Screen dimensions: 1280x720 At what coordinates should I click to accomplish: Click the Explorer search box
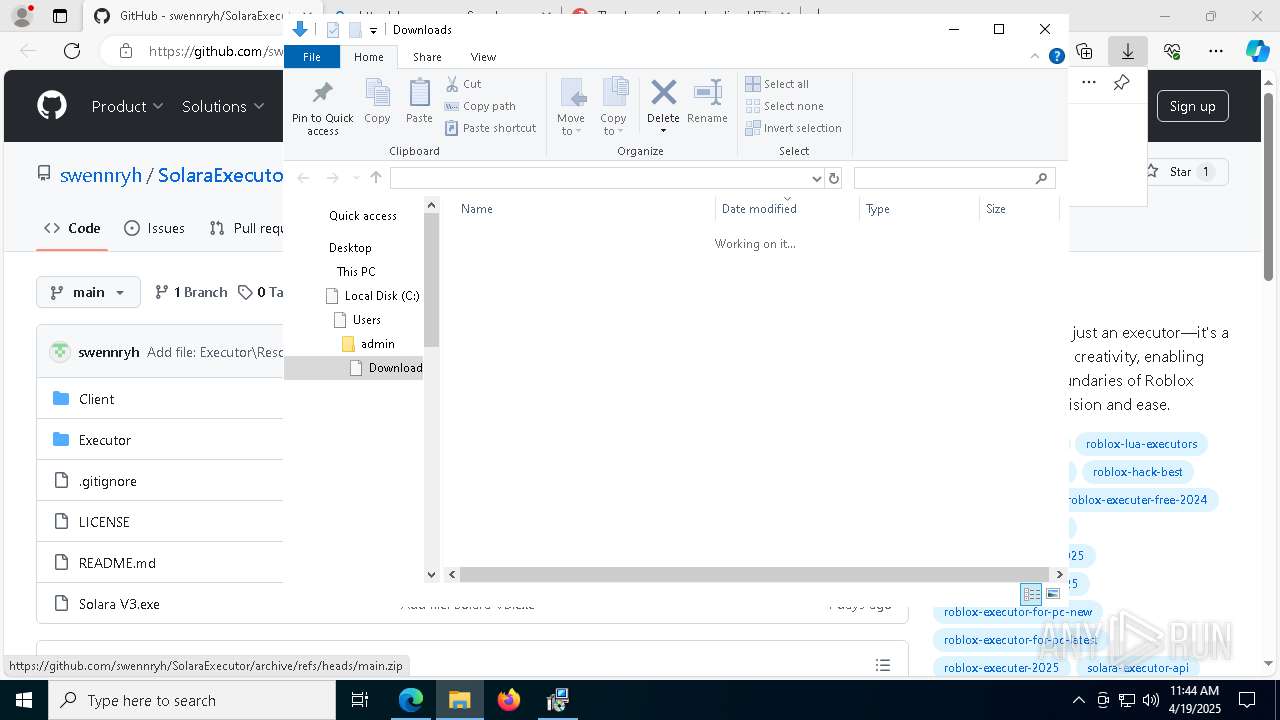tap(954, 178)
